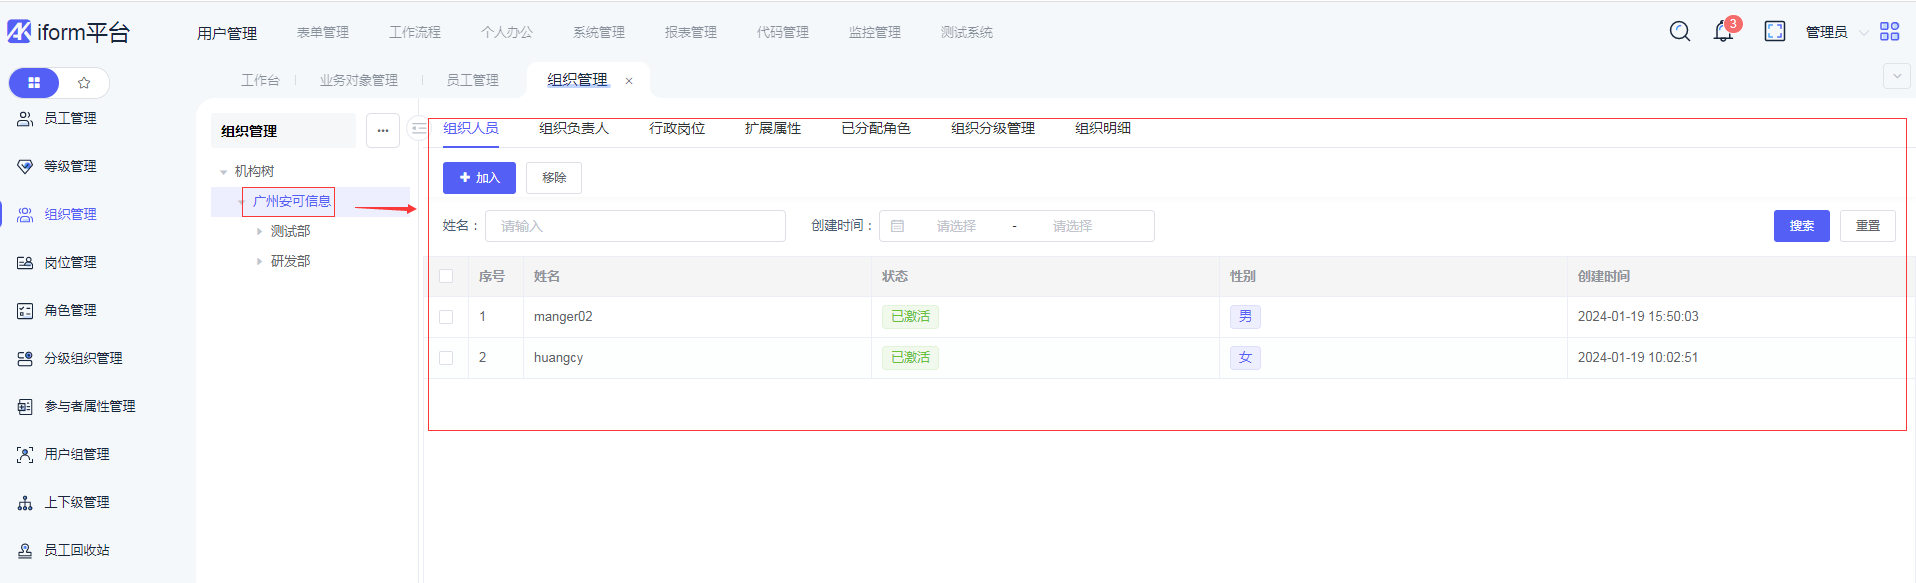Collapse the organization tree panel
1916x583 pixels.
point(419,129)
